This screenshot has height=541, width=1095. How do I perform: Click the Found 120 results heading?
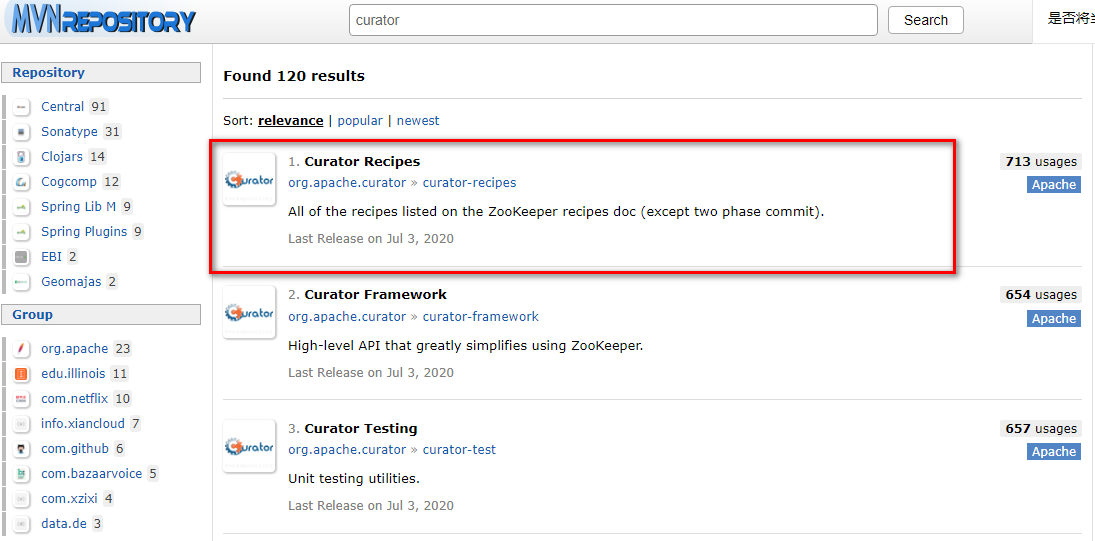294,76
